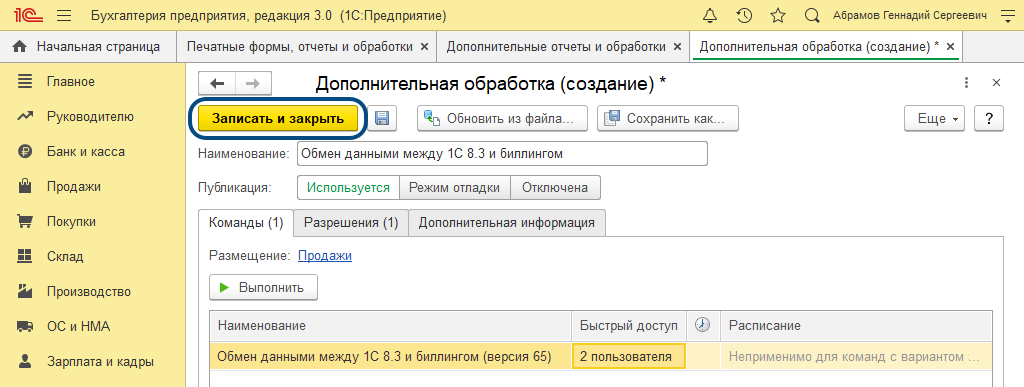Screen dimensions: 1024x387
Task: Click the Неприменимо для команд schedule cell
Action: (x=856, y=357)
